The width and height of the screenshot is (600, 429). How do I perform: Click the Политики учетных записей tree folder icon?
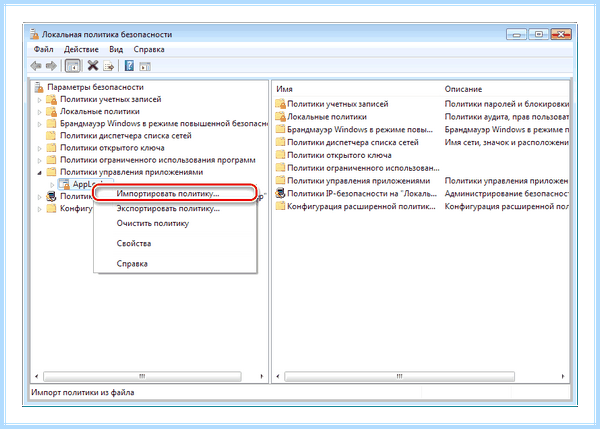point(51,100)
